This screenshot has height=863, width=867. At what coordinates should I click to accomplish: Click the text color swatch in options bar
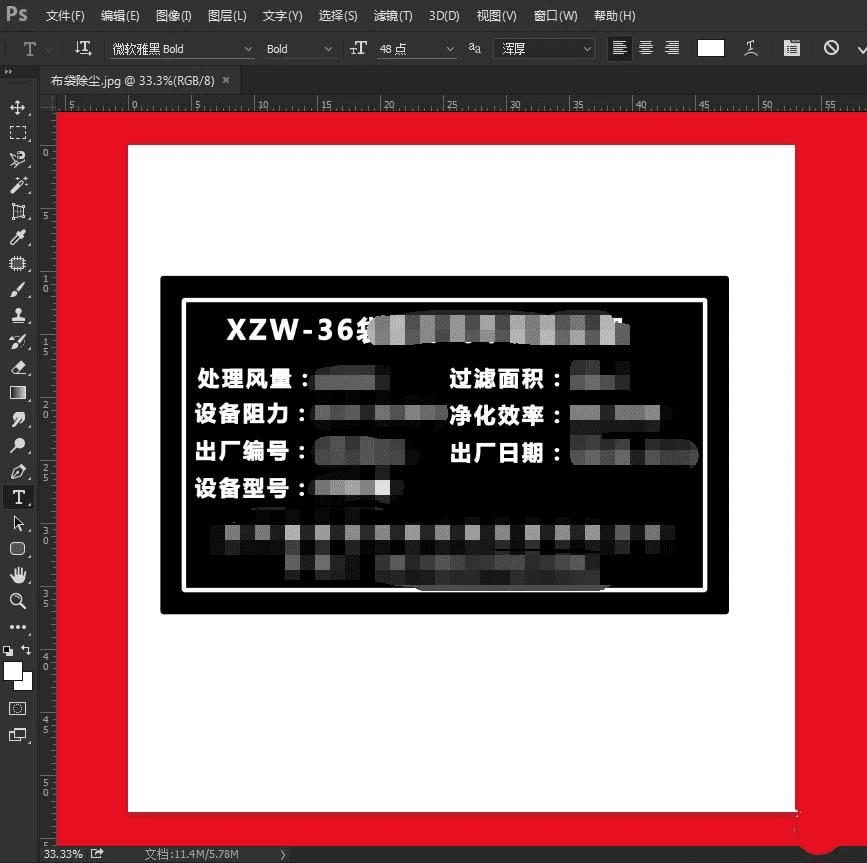[711, 48]
